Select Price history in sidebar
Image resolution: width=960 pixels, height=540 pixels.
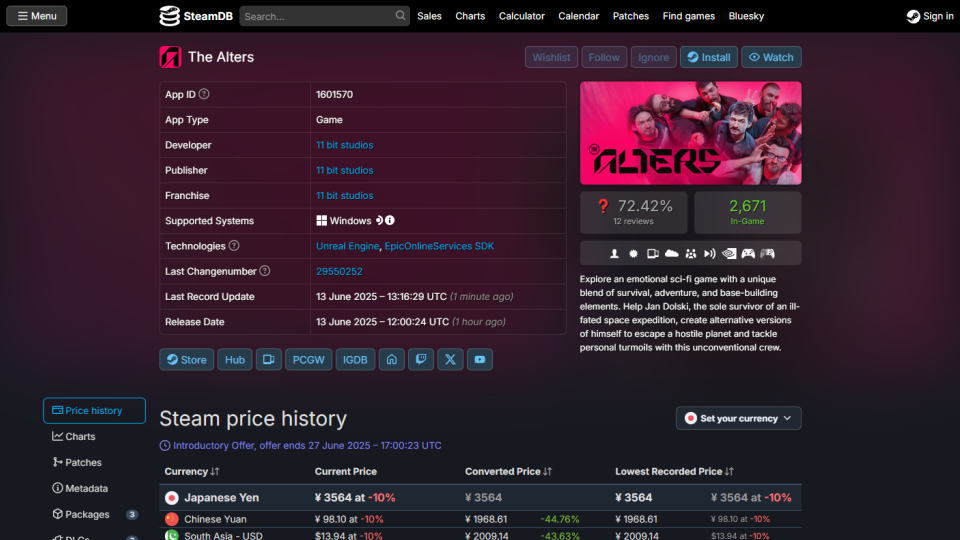(94, 410)
